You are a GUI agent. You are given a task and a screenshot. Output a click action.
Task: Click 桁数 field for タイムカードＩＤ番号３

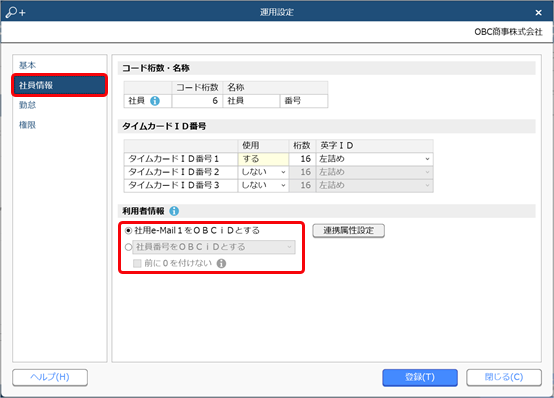[x=302, y=185]
